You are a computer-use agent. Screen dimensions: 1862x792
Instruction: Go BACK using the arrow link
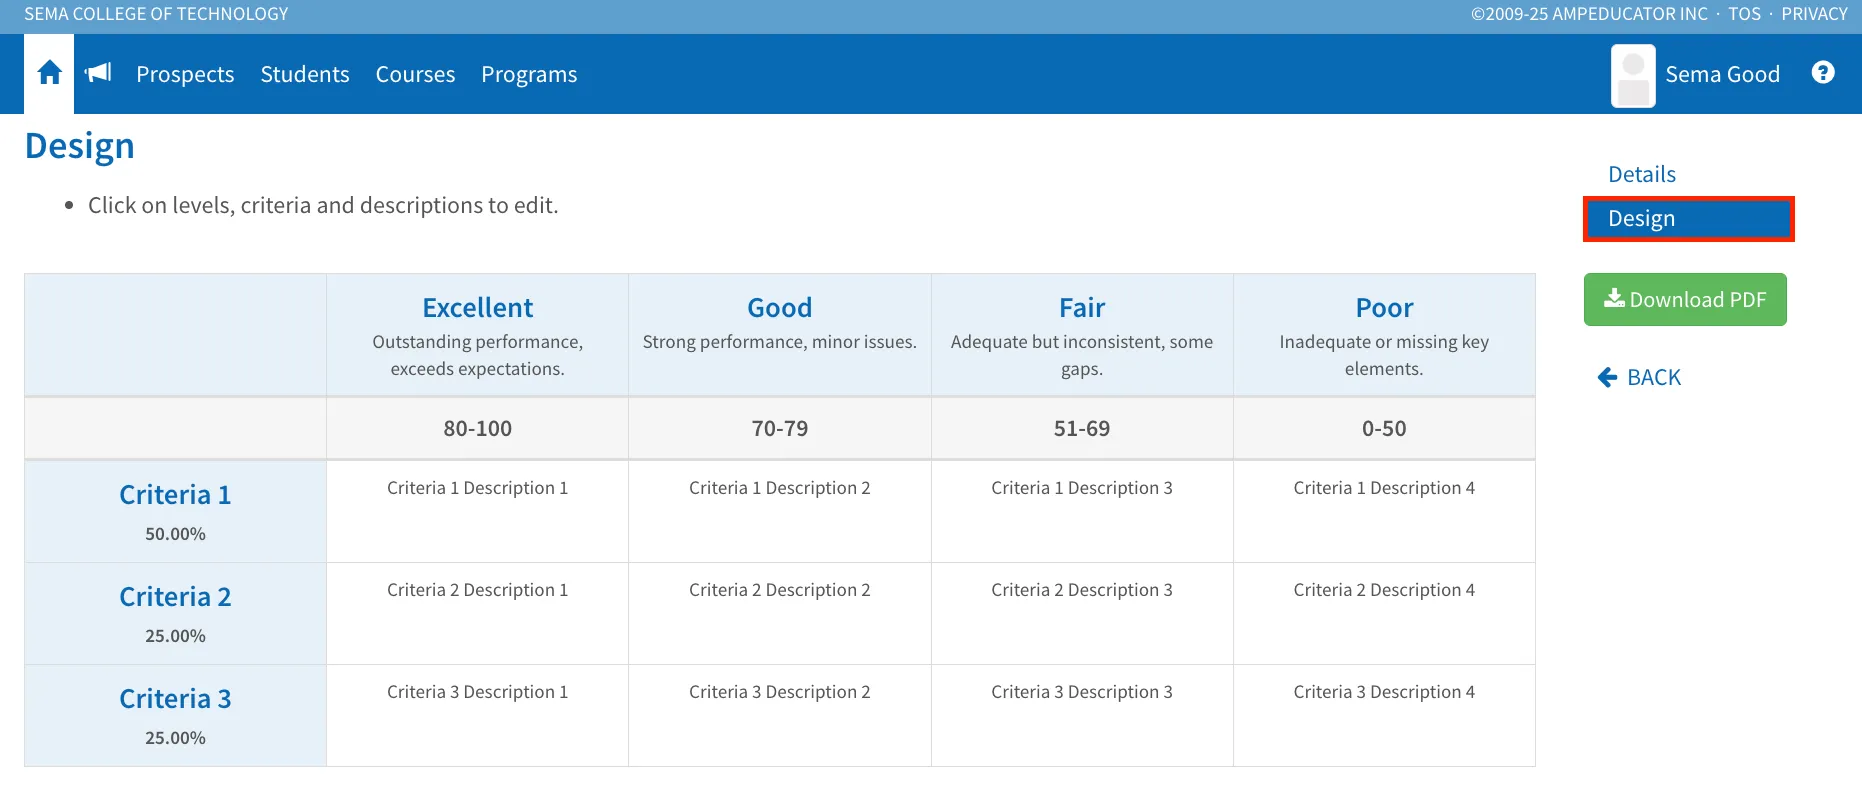[1639, 377]
